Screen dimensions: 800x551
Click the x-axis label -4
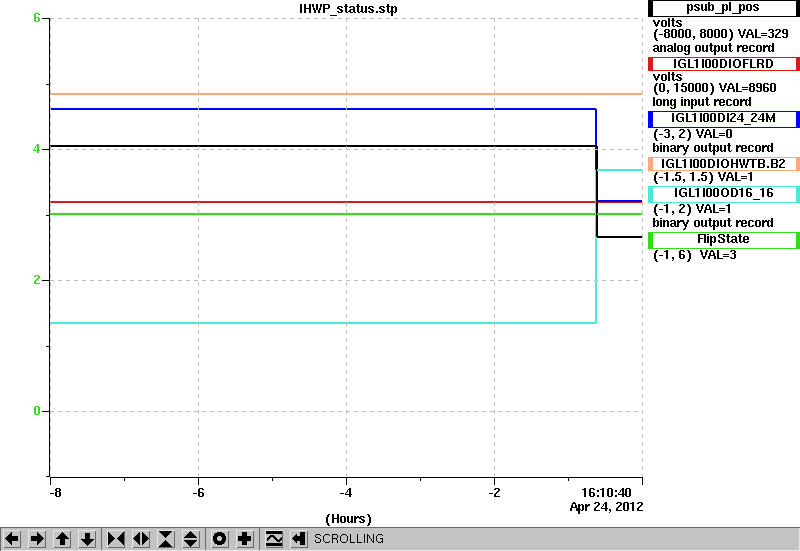(346, 493)
